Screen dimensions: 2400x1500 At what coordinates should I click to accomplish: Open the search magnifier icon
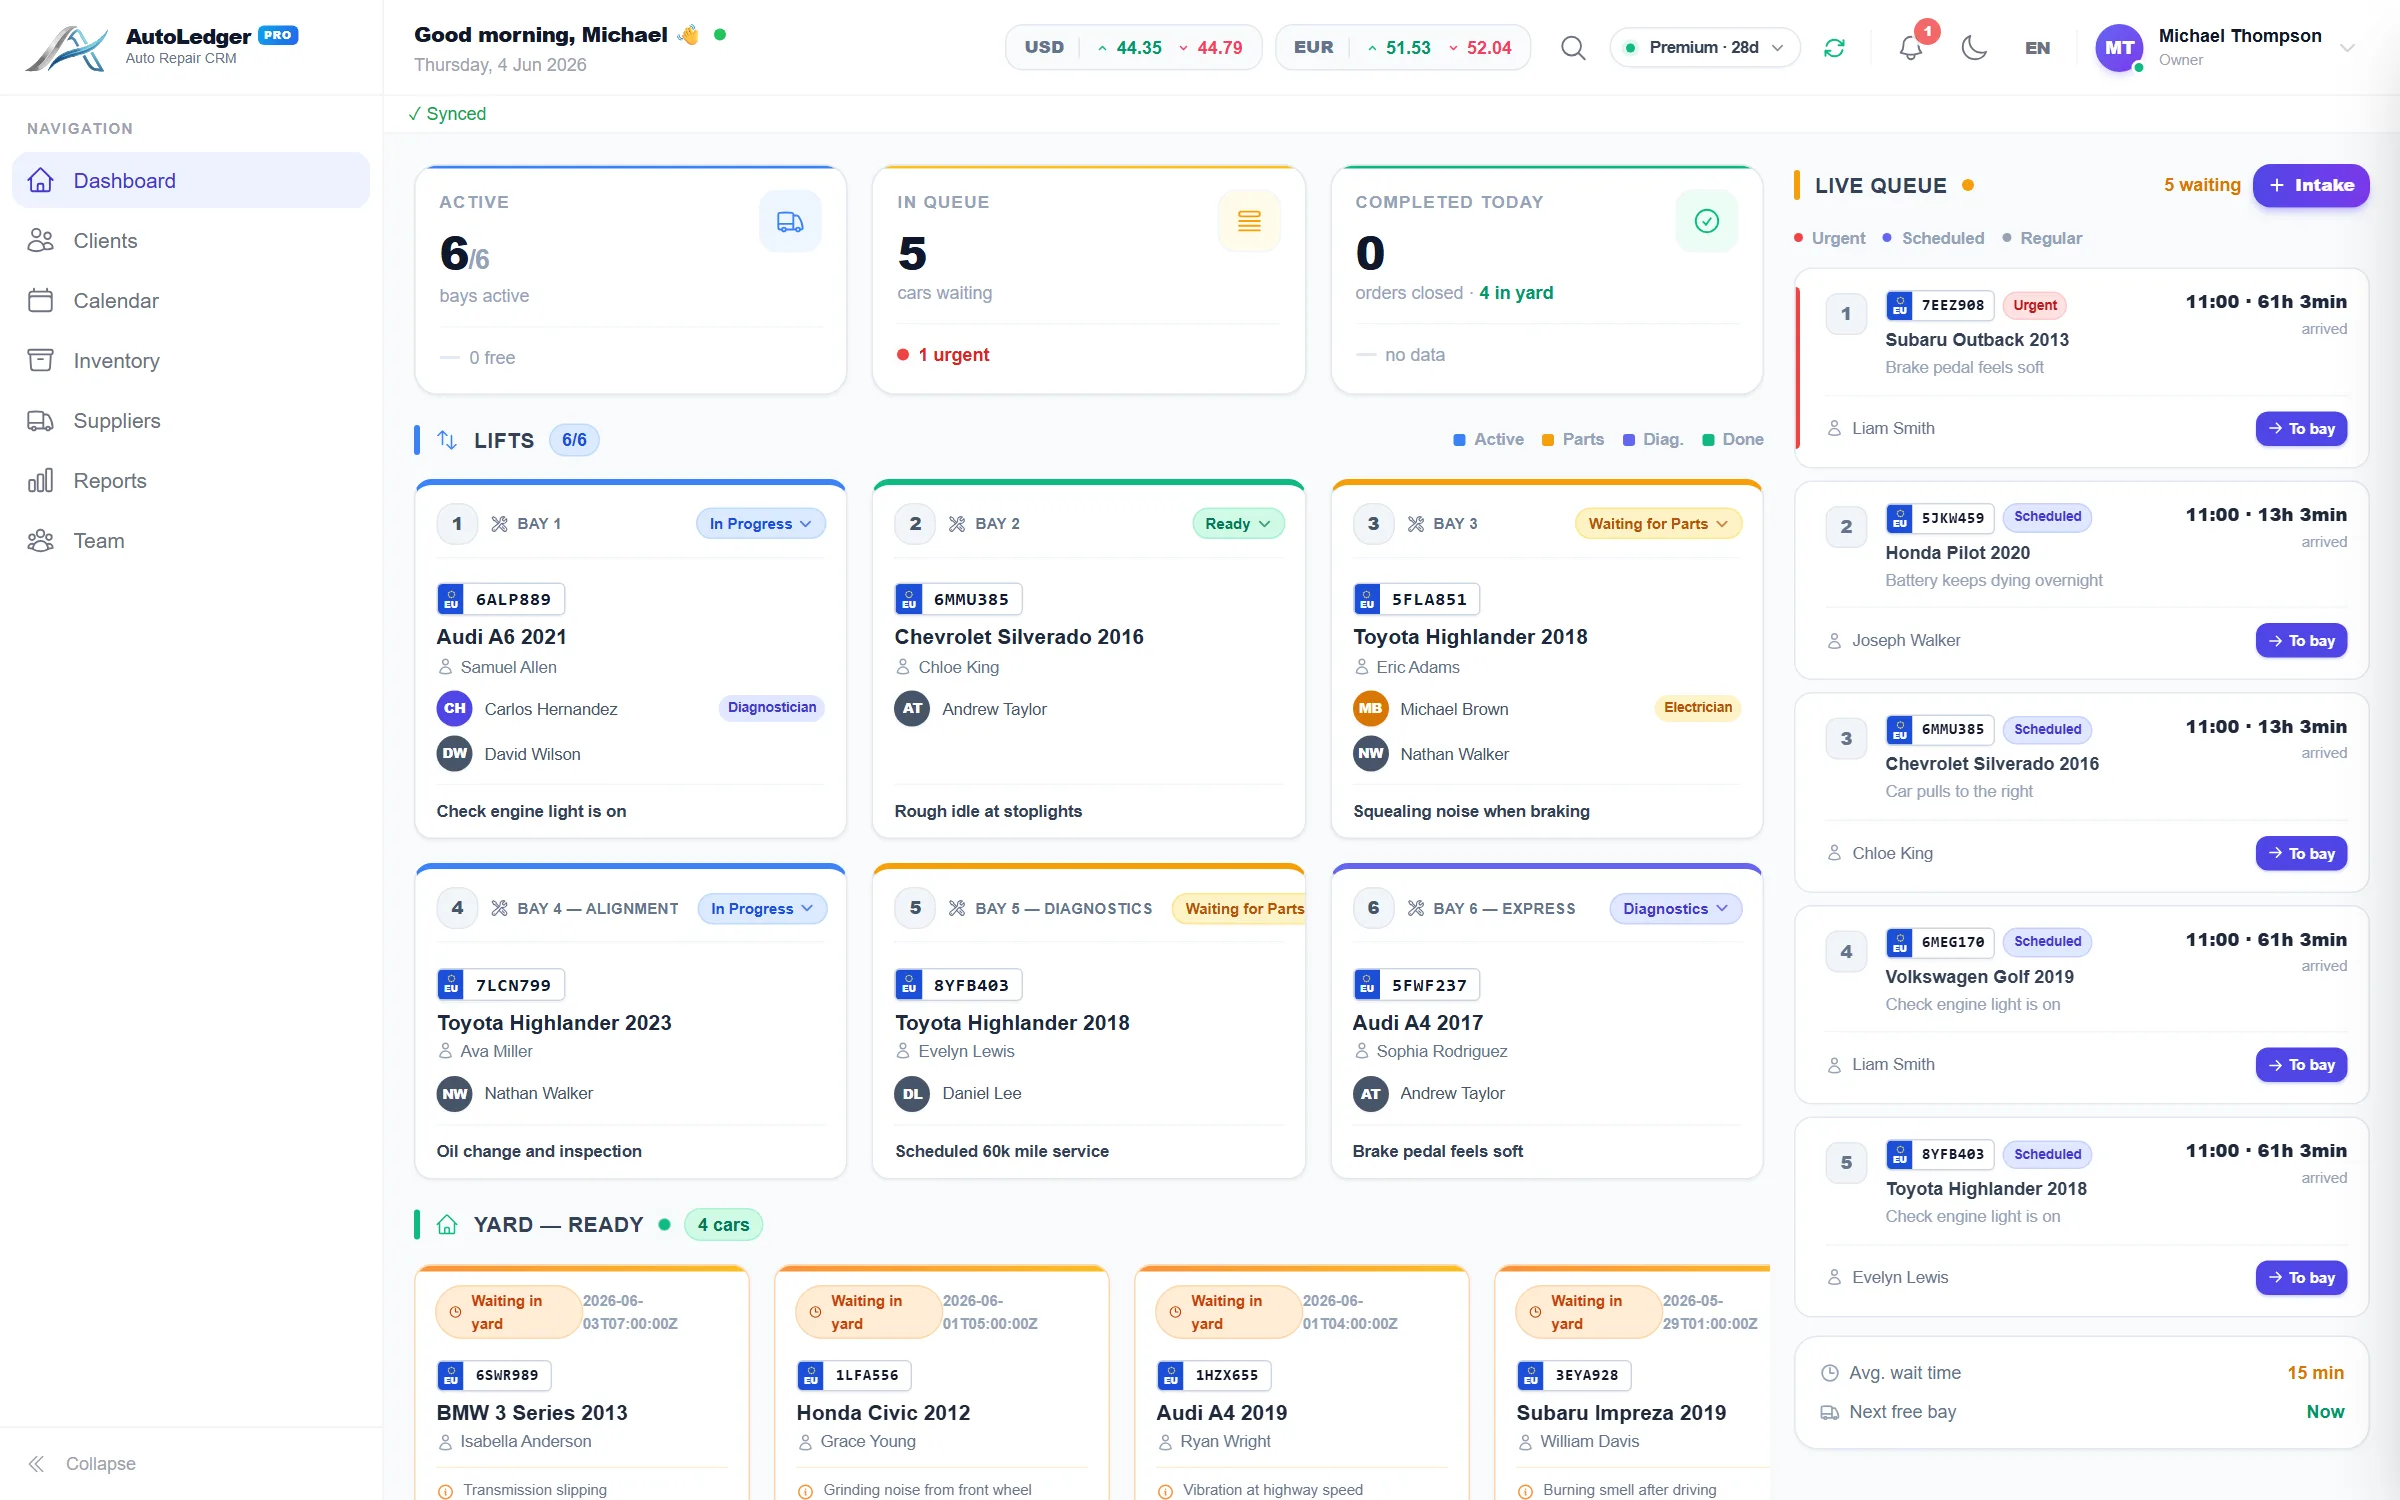coord(1573,48)
